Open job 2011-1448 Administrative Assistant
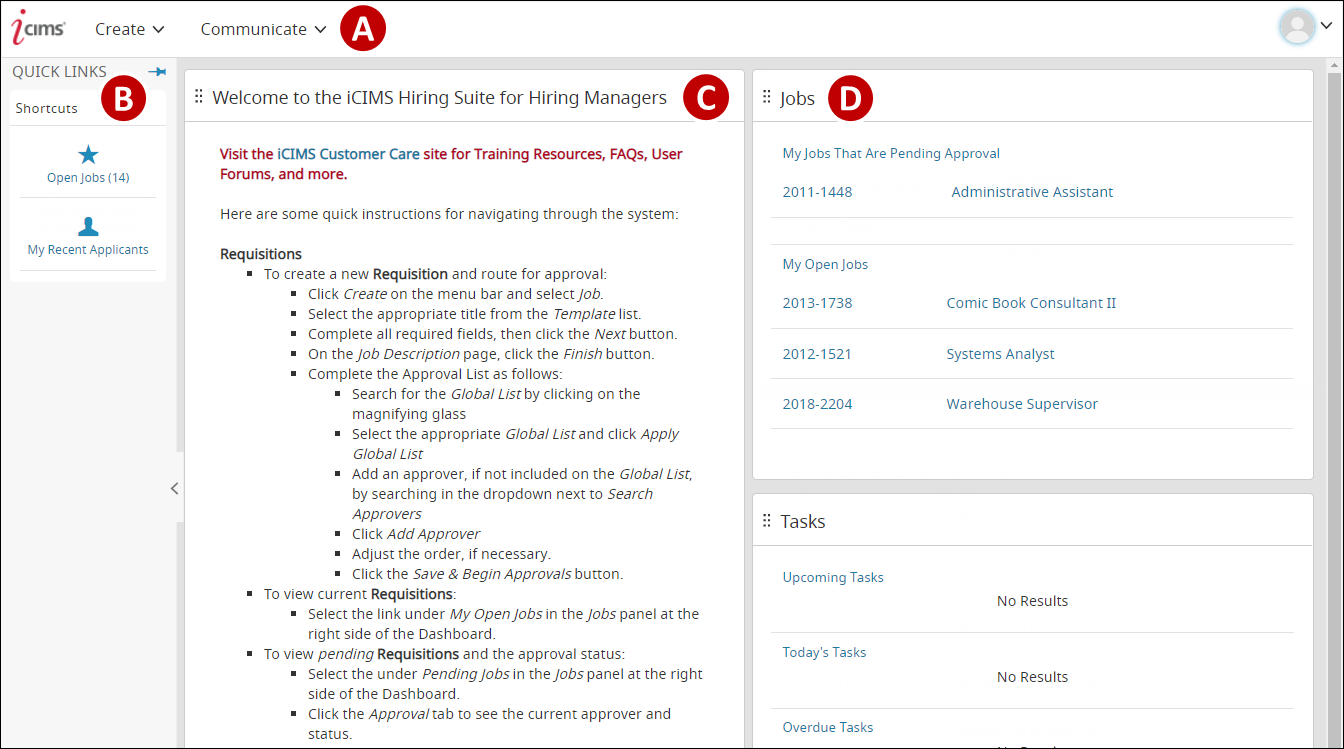 pos(1032,192)
